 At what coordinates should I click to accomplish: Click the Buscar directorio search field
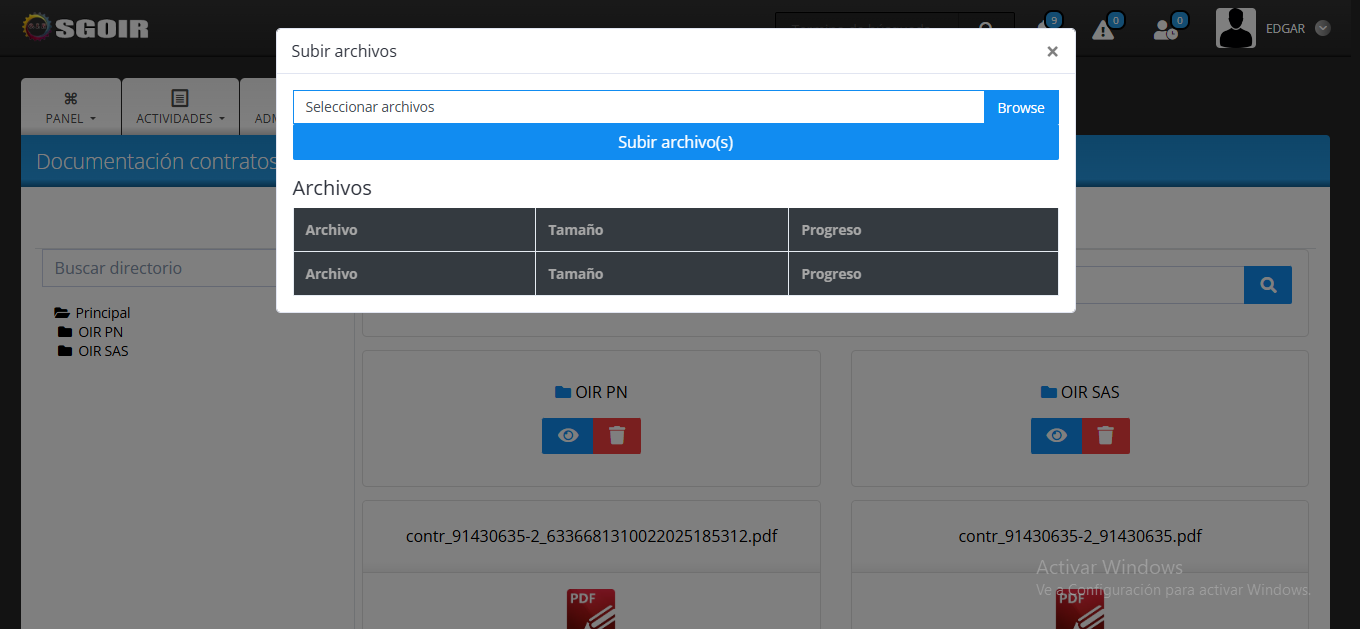[160, 268]
